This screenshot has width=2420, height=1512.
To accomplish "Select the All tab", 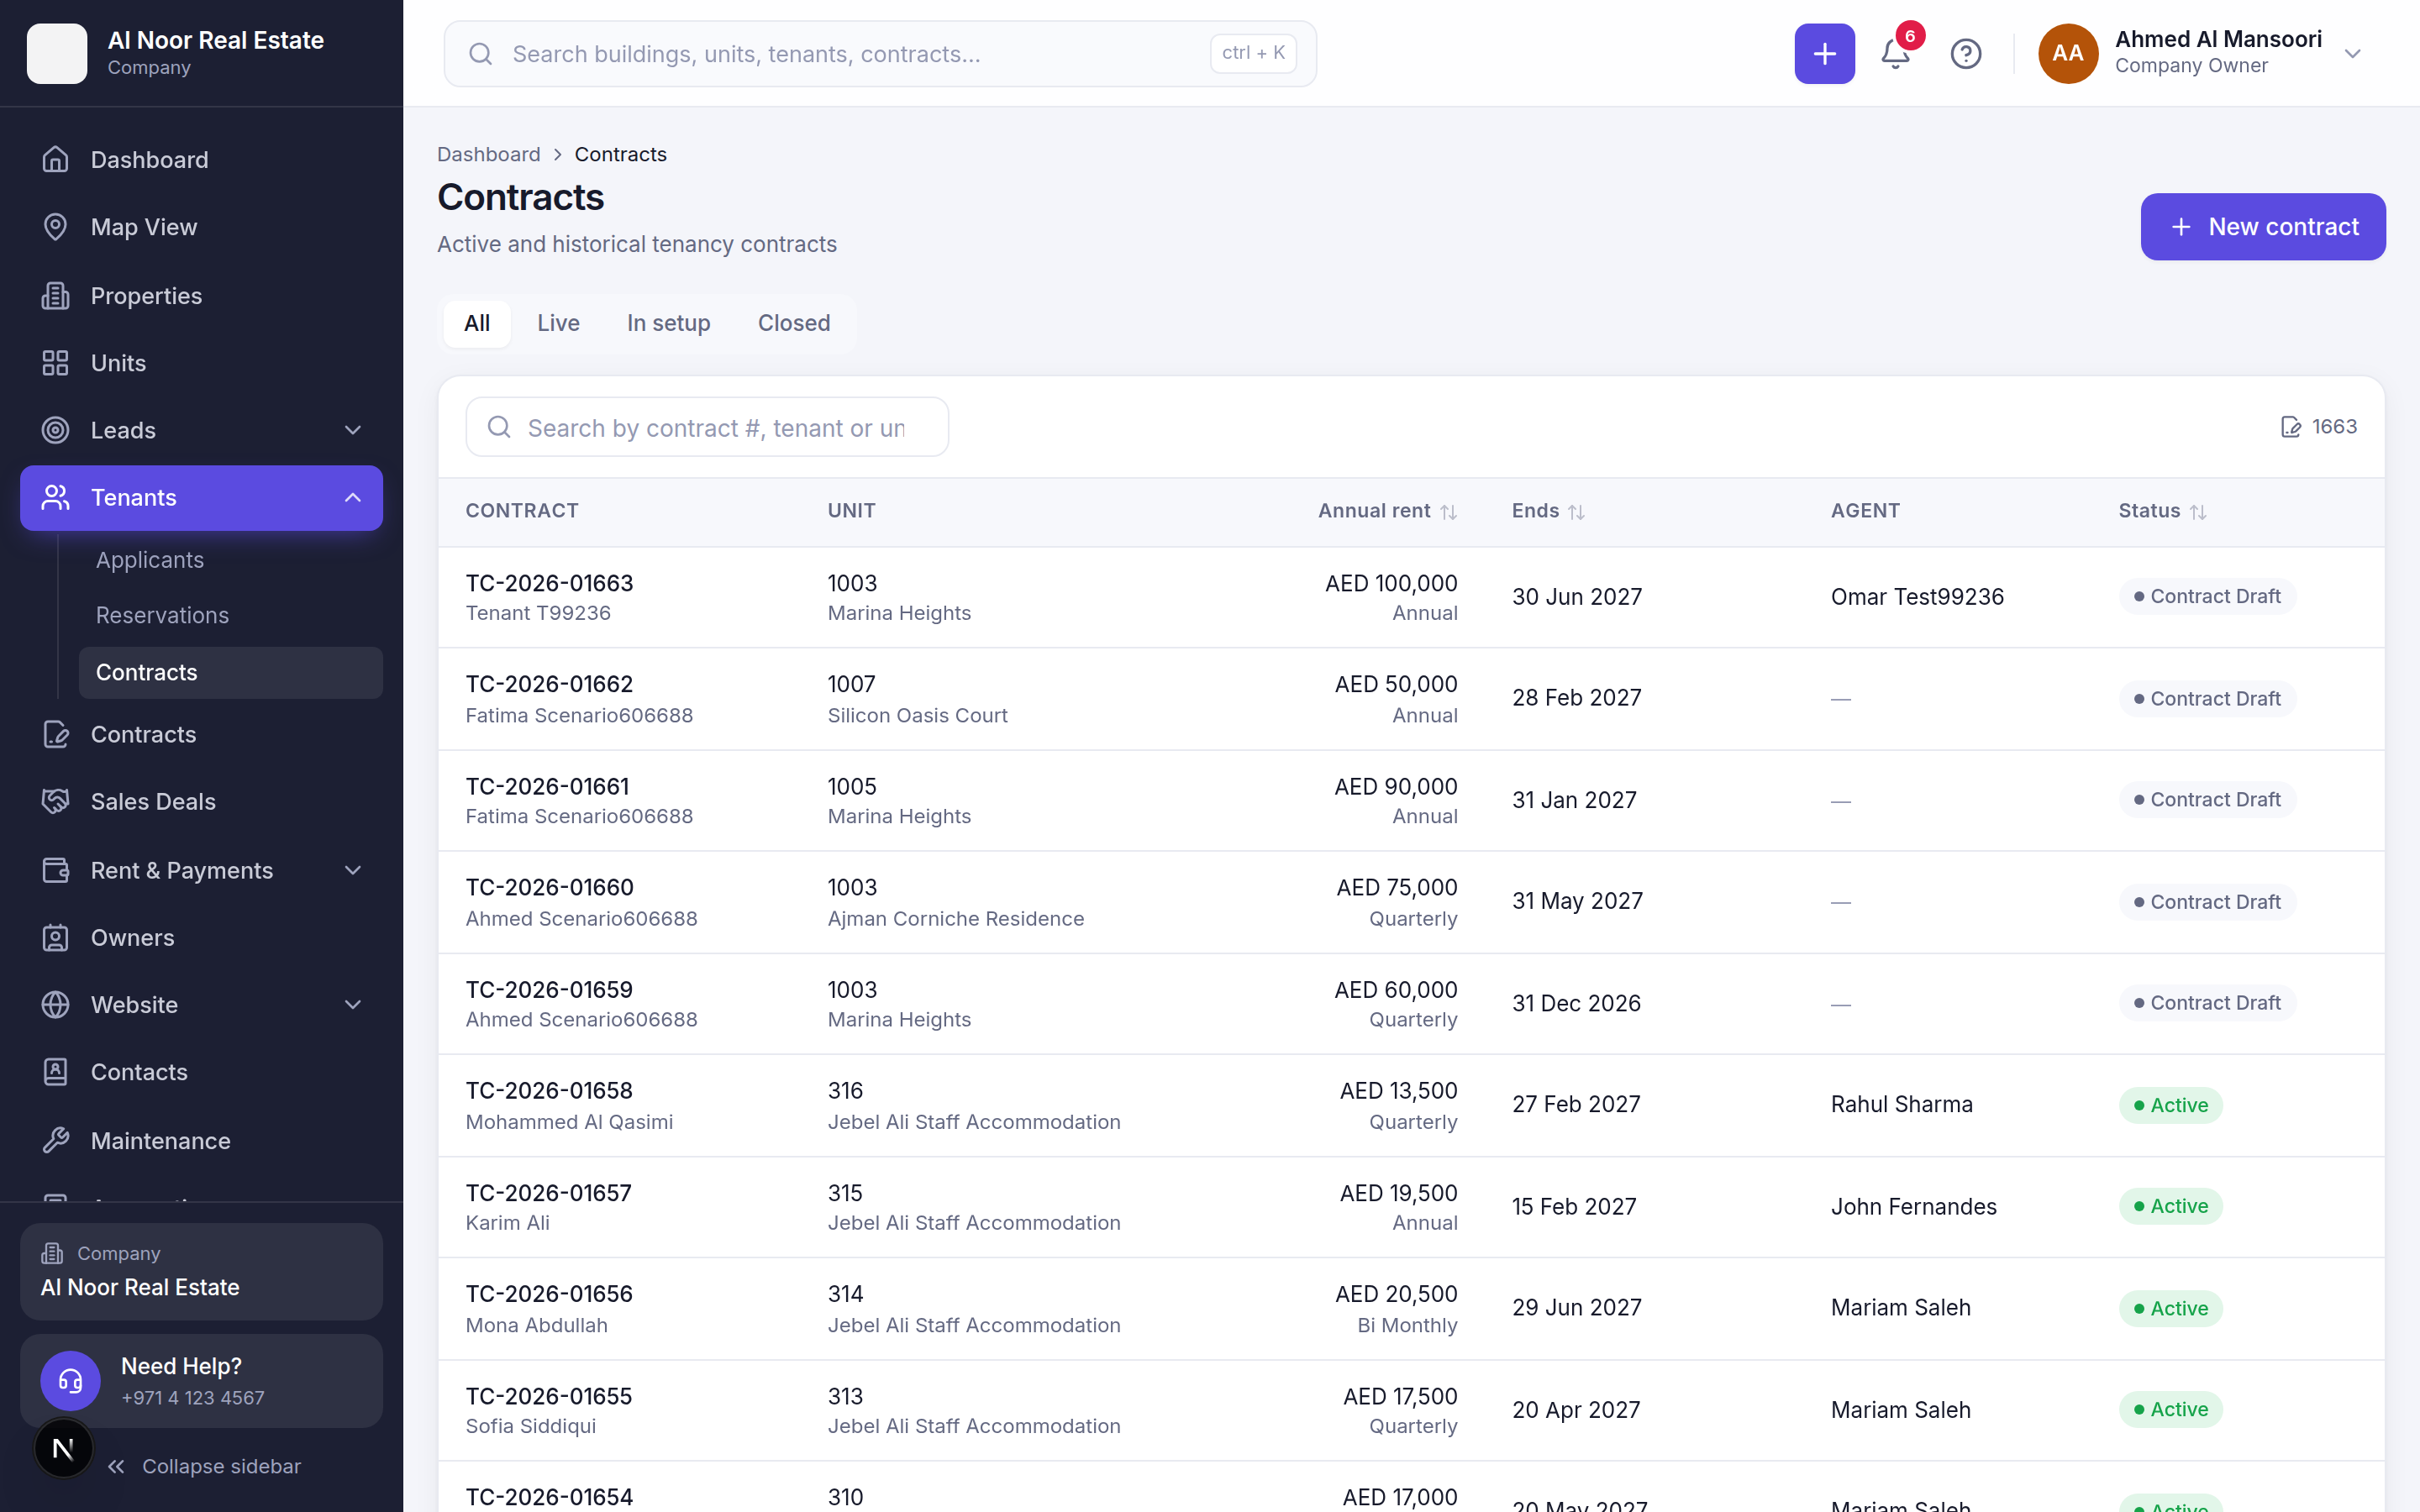I will point(477,323).
